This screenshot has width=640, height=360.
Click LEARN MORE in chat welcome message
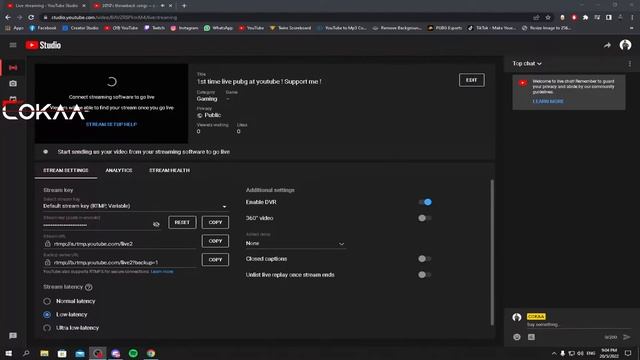pos(548,101)
